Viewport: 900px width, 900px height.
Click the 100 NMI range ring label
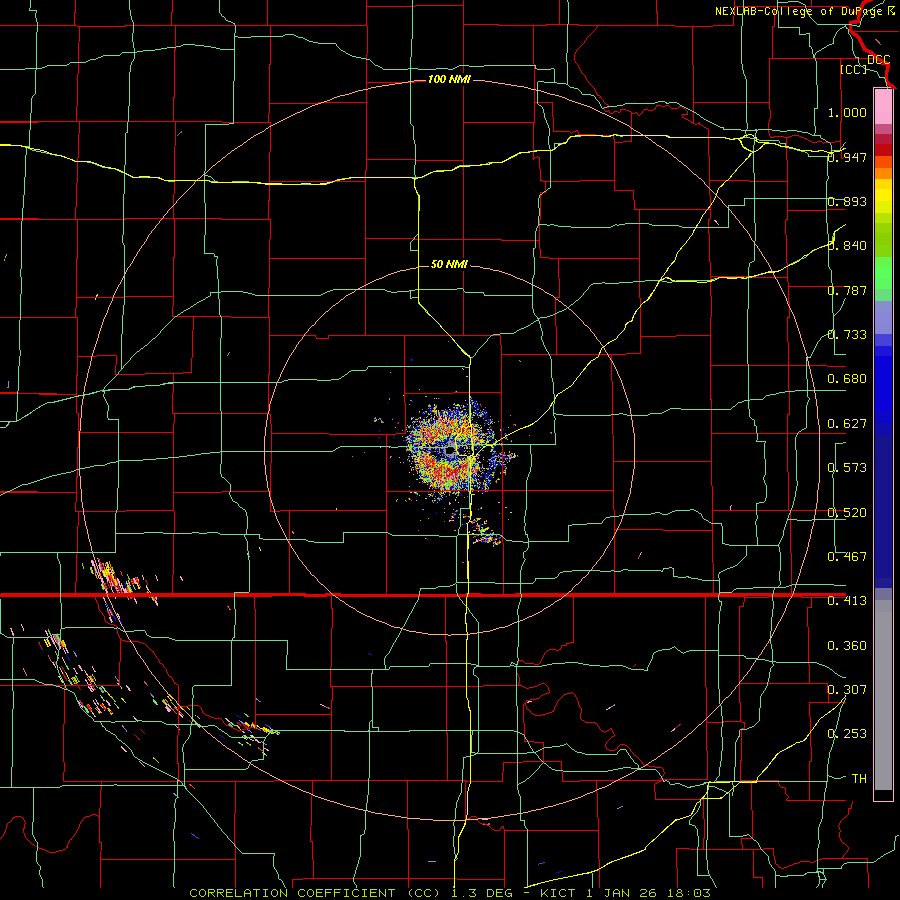point(449,79)
